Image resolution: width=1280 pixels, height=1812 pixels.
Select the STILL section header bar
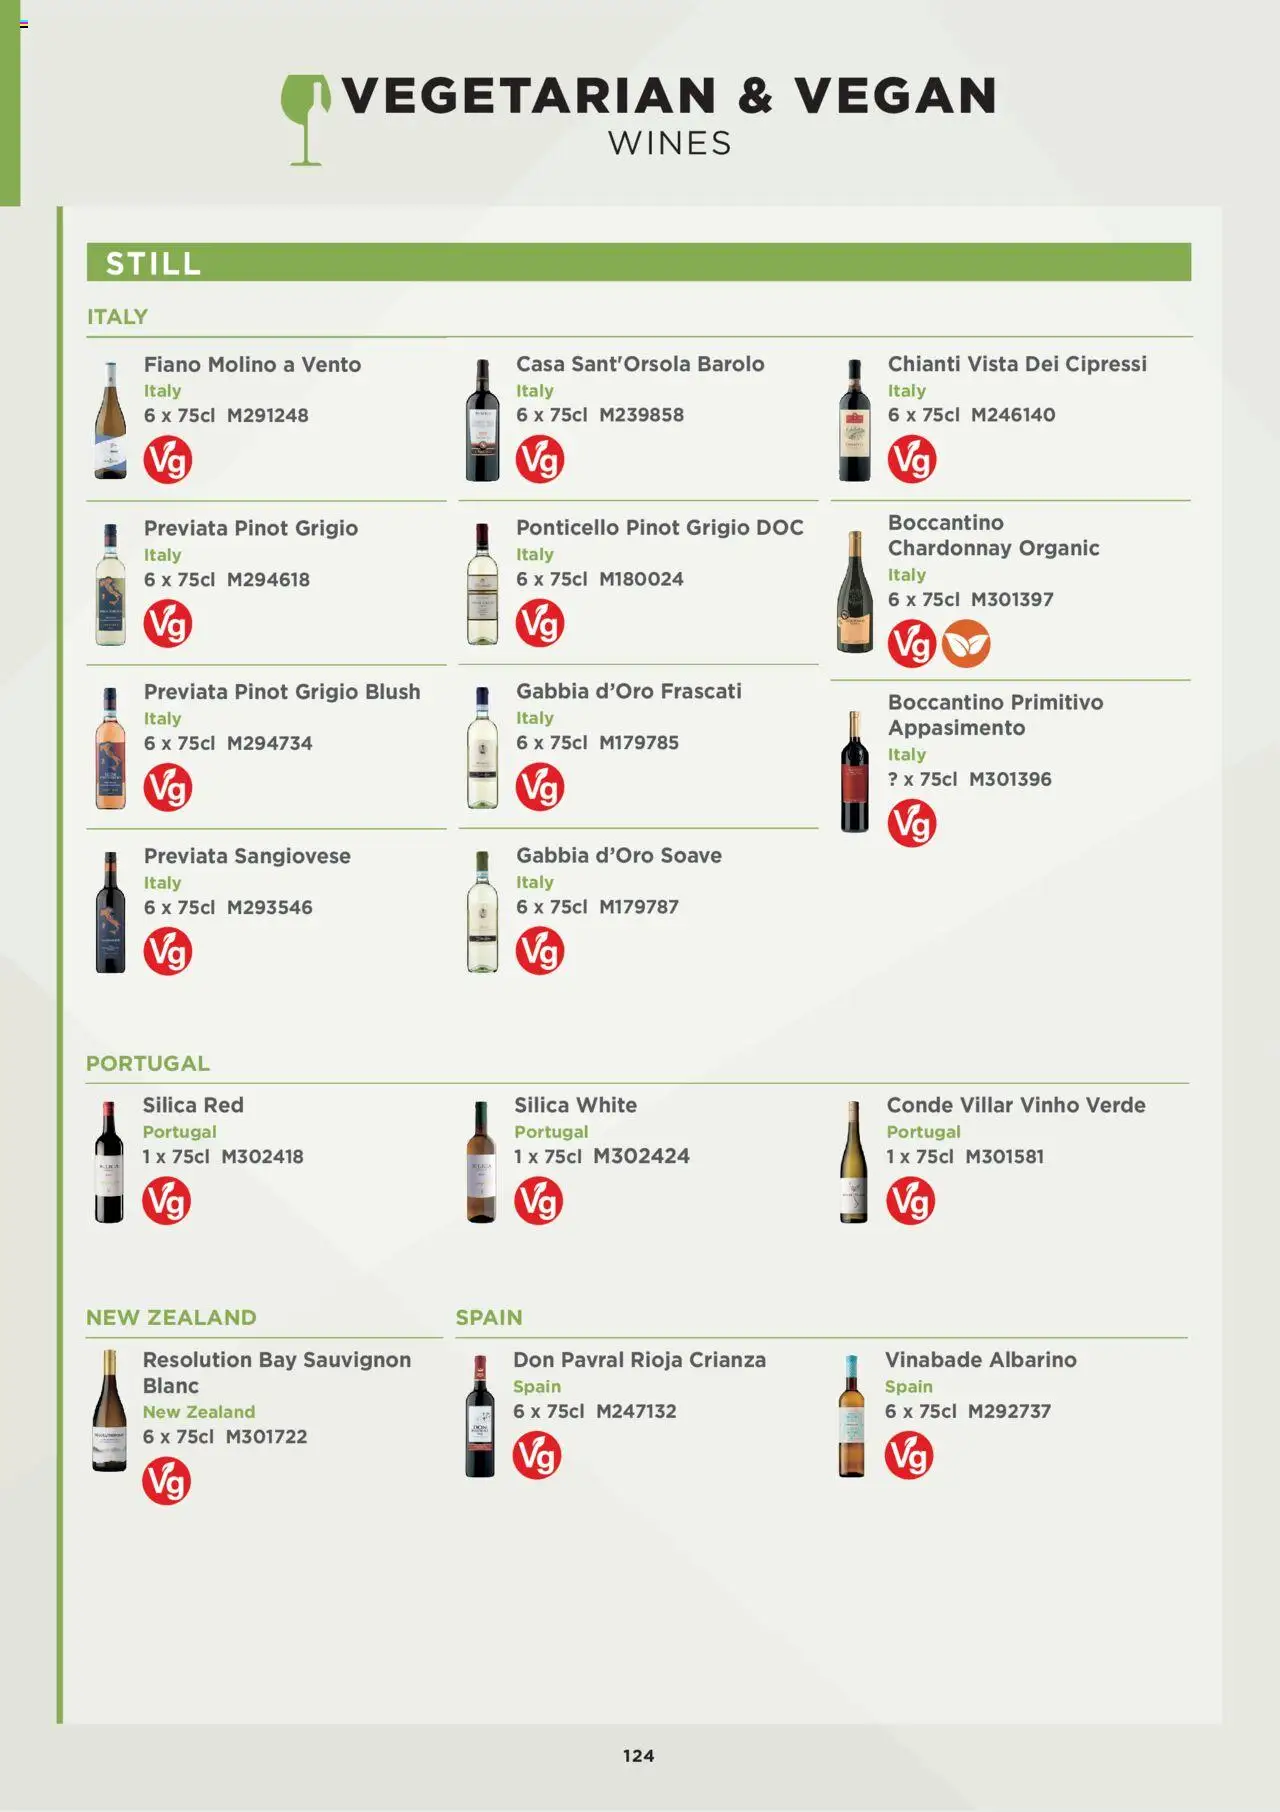[639, 262]
